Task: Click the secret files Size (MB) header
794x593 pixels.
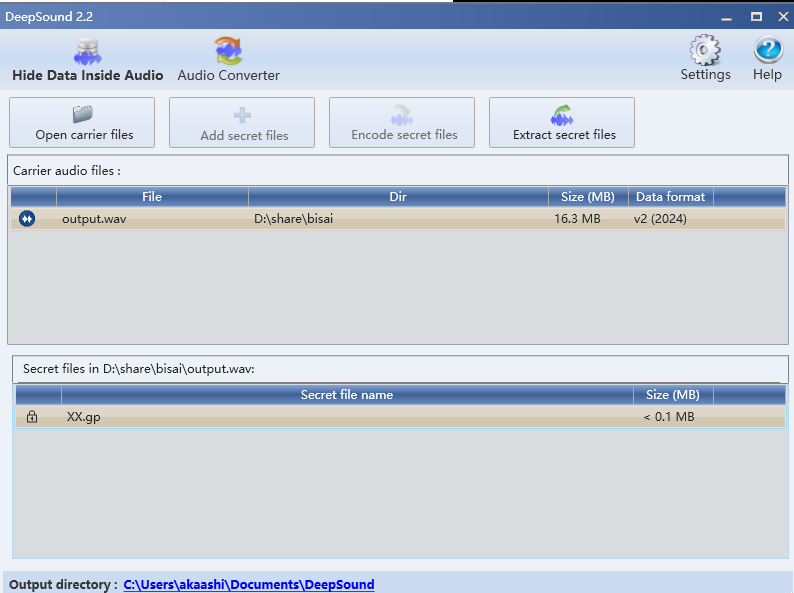Action: pos(673,394)
